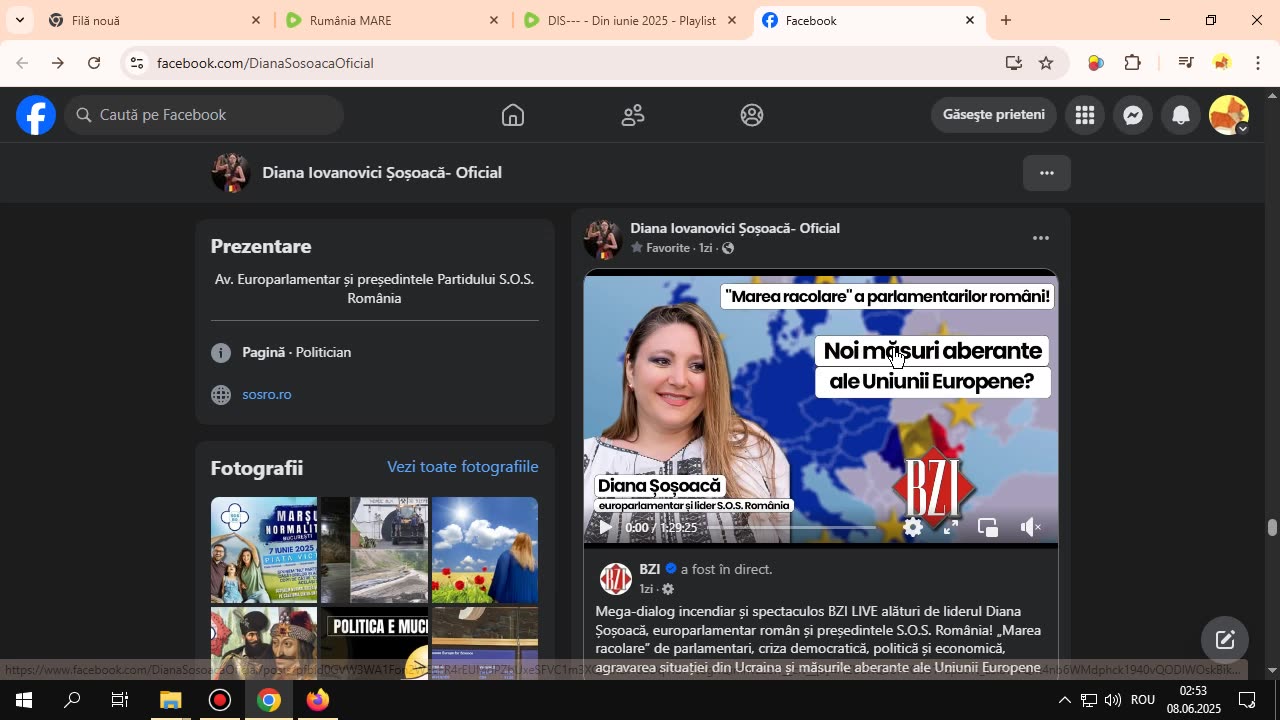Open the Facebook logo home link

pyautogui.click(x=35, y=115)
